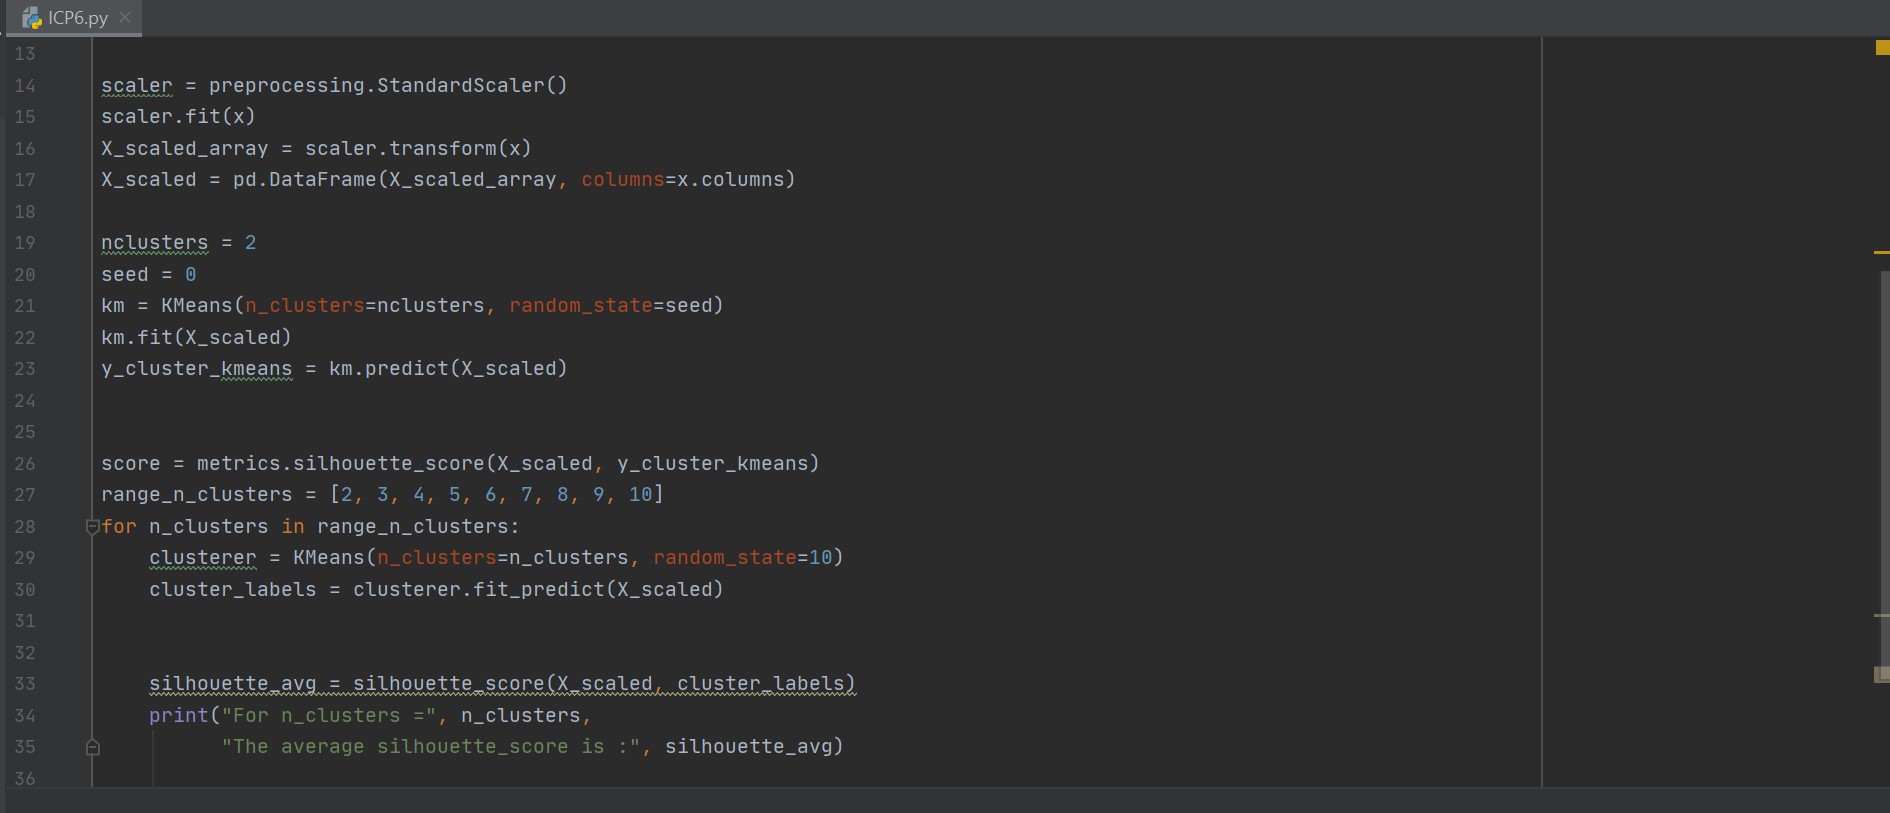Click the string "The average silhouette_score is :"
This screenshot has height=813, width=1890.
431,746
